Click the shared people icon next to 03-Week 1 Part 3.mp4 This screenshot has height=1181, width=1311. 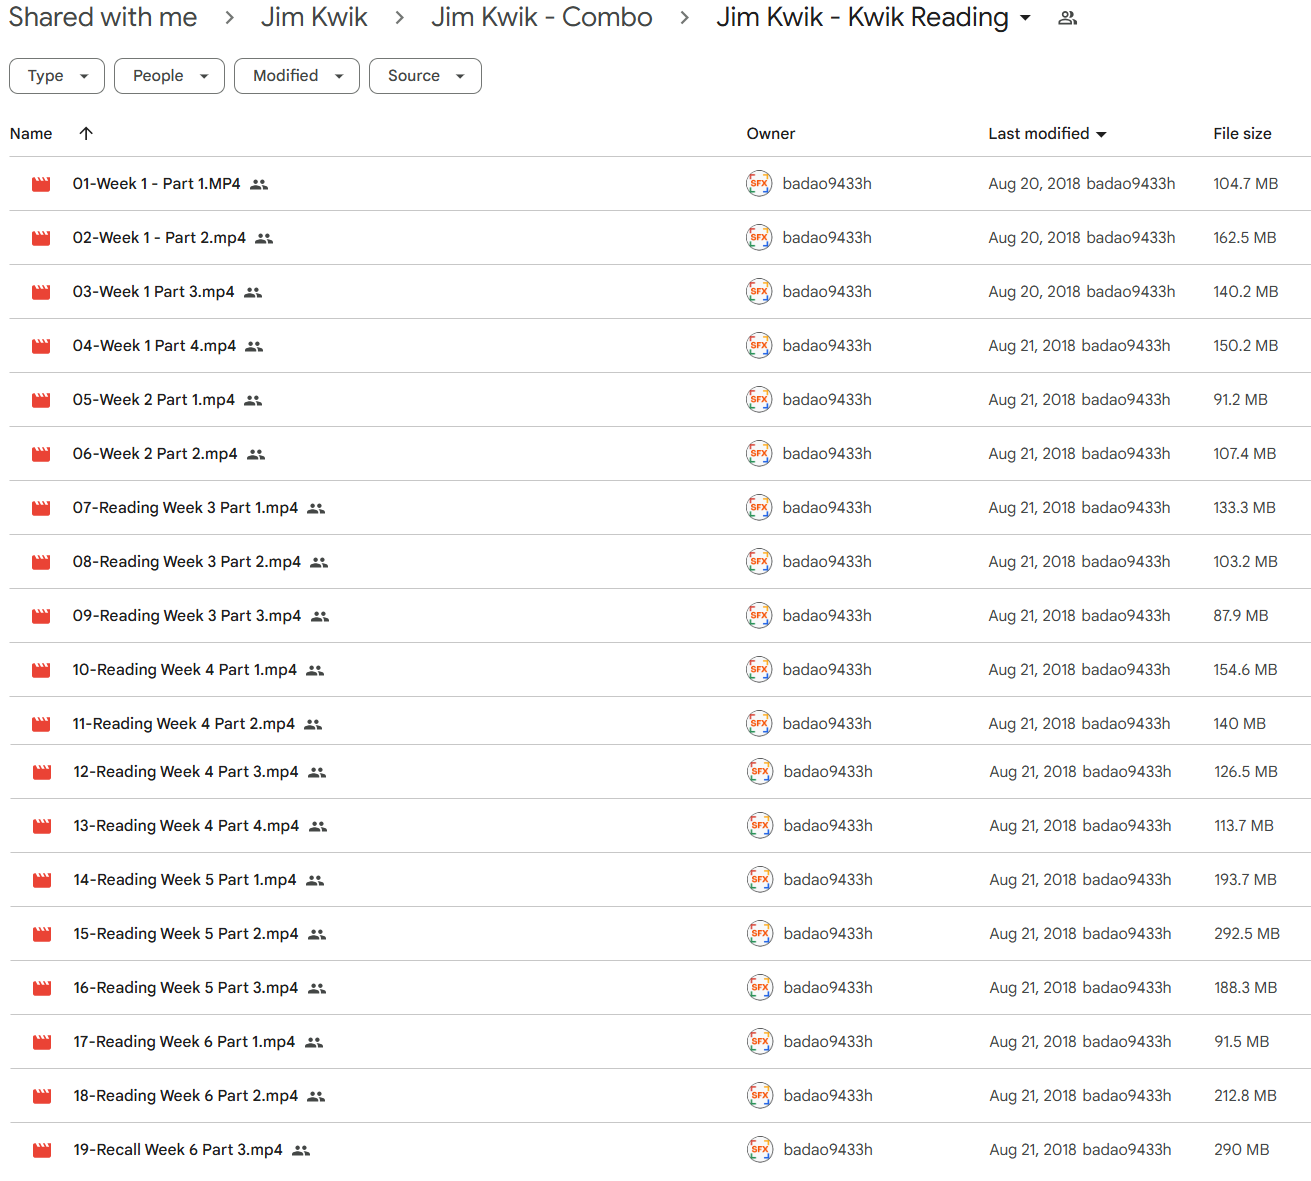253,292
